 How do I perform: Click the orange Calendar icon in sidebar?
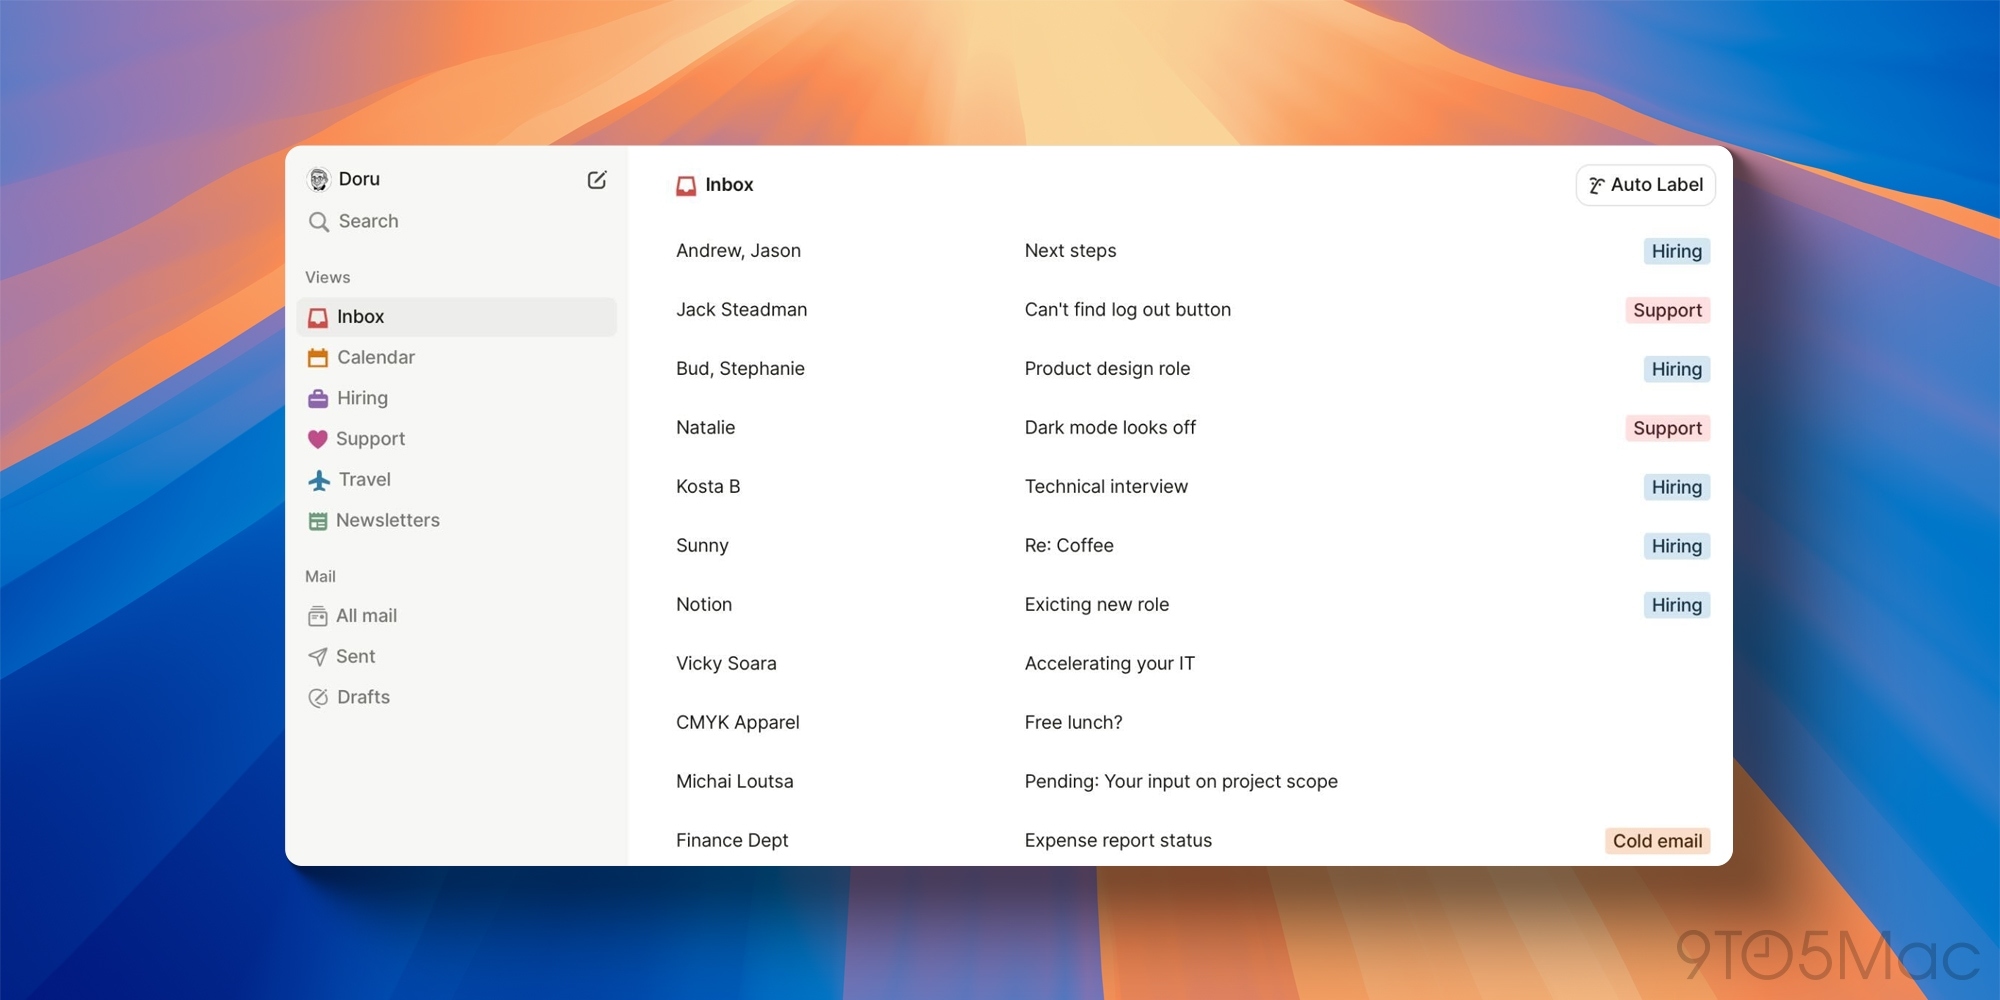[318, 358]
